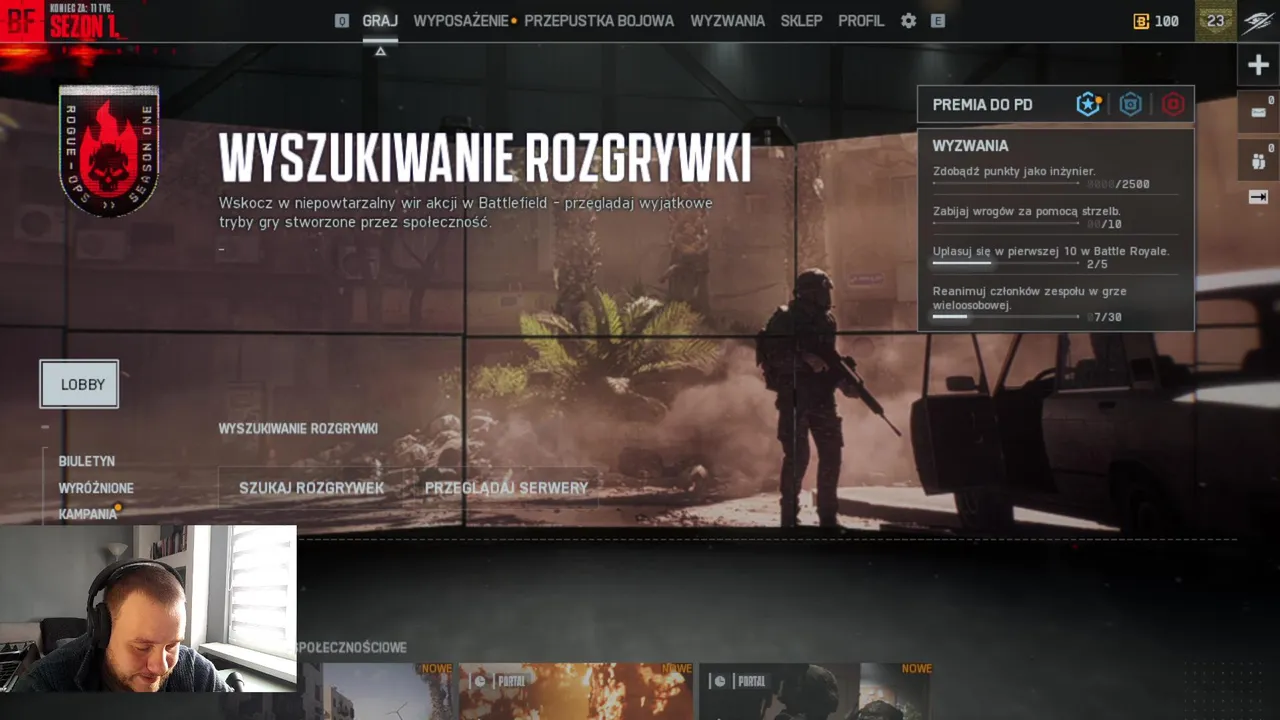
Task: Click the Battlefield currency coin icon
Action: (x=1141, y=21)
